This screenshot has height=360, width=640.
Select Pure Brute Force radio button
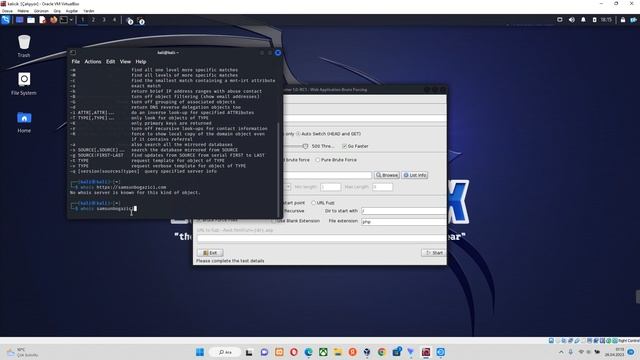[318, 160]
